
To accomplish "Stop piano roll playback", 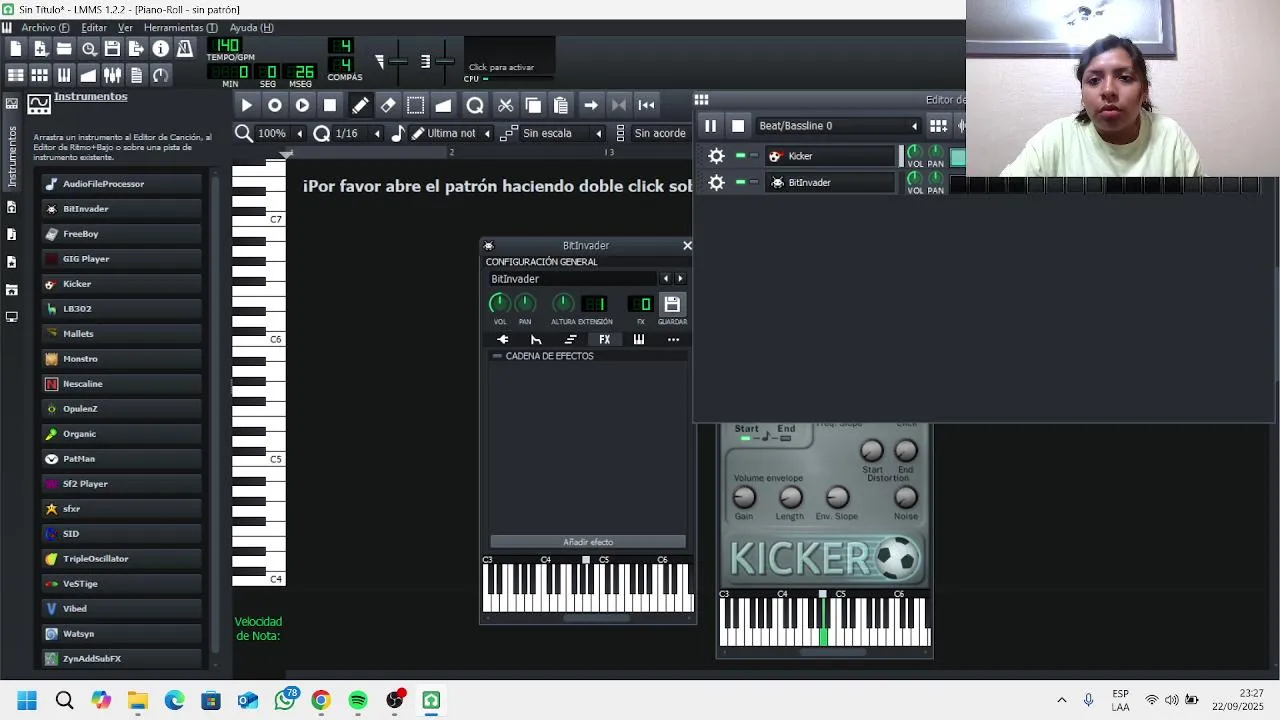I will (x=330, y=105).
